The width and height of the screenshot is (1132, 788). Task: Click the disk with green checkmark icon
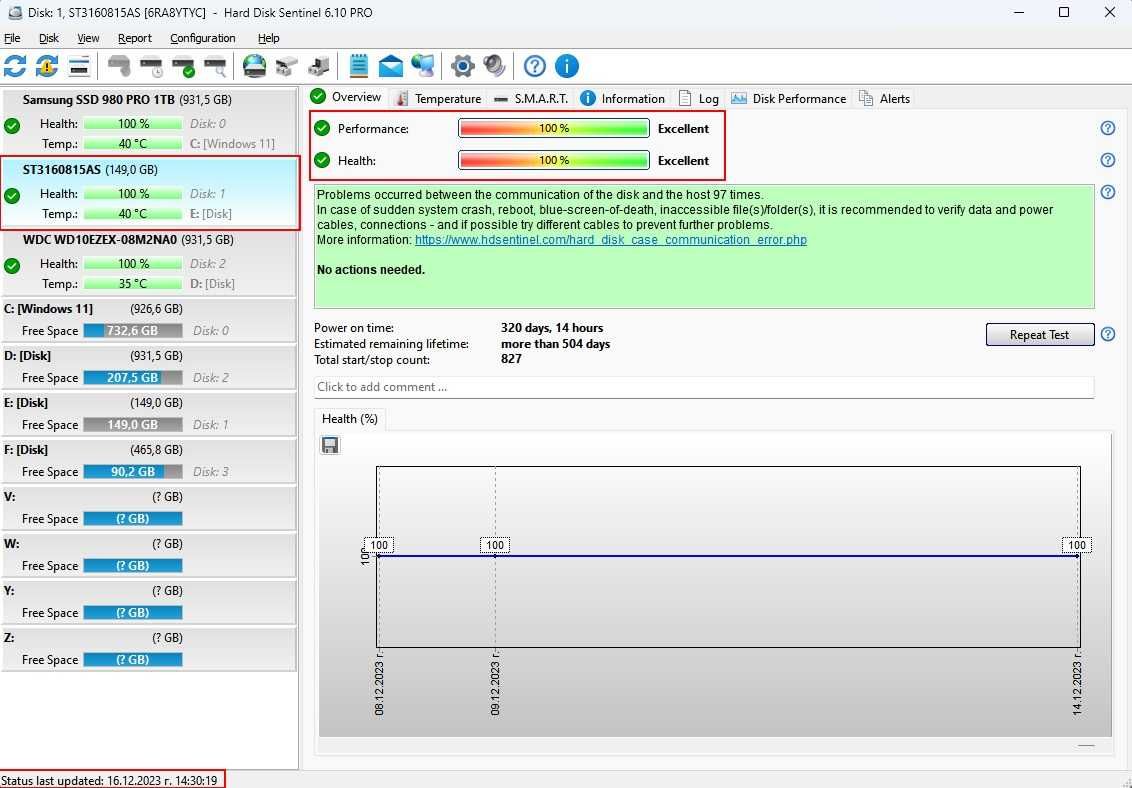[x=183, y=66]
